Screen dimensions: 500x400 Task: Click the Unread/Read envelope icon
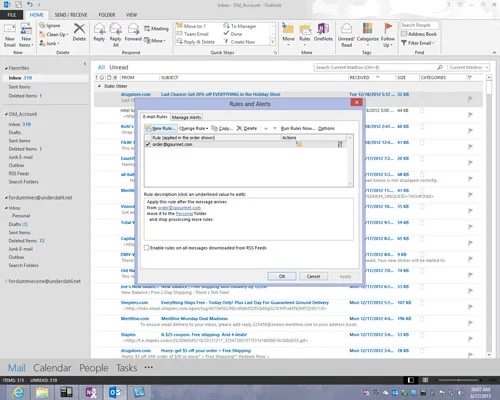pyautogui.click(x=347, y=29)
